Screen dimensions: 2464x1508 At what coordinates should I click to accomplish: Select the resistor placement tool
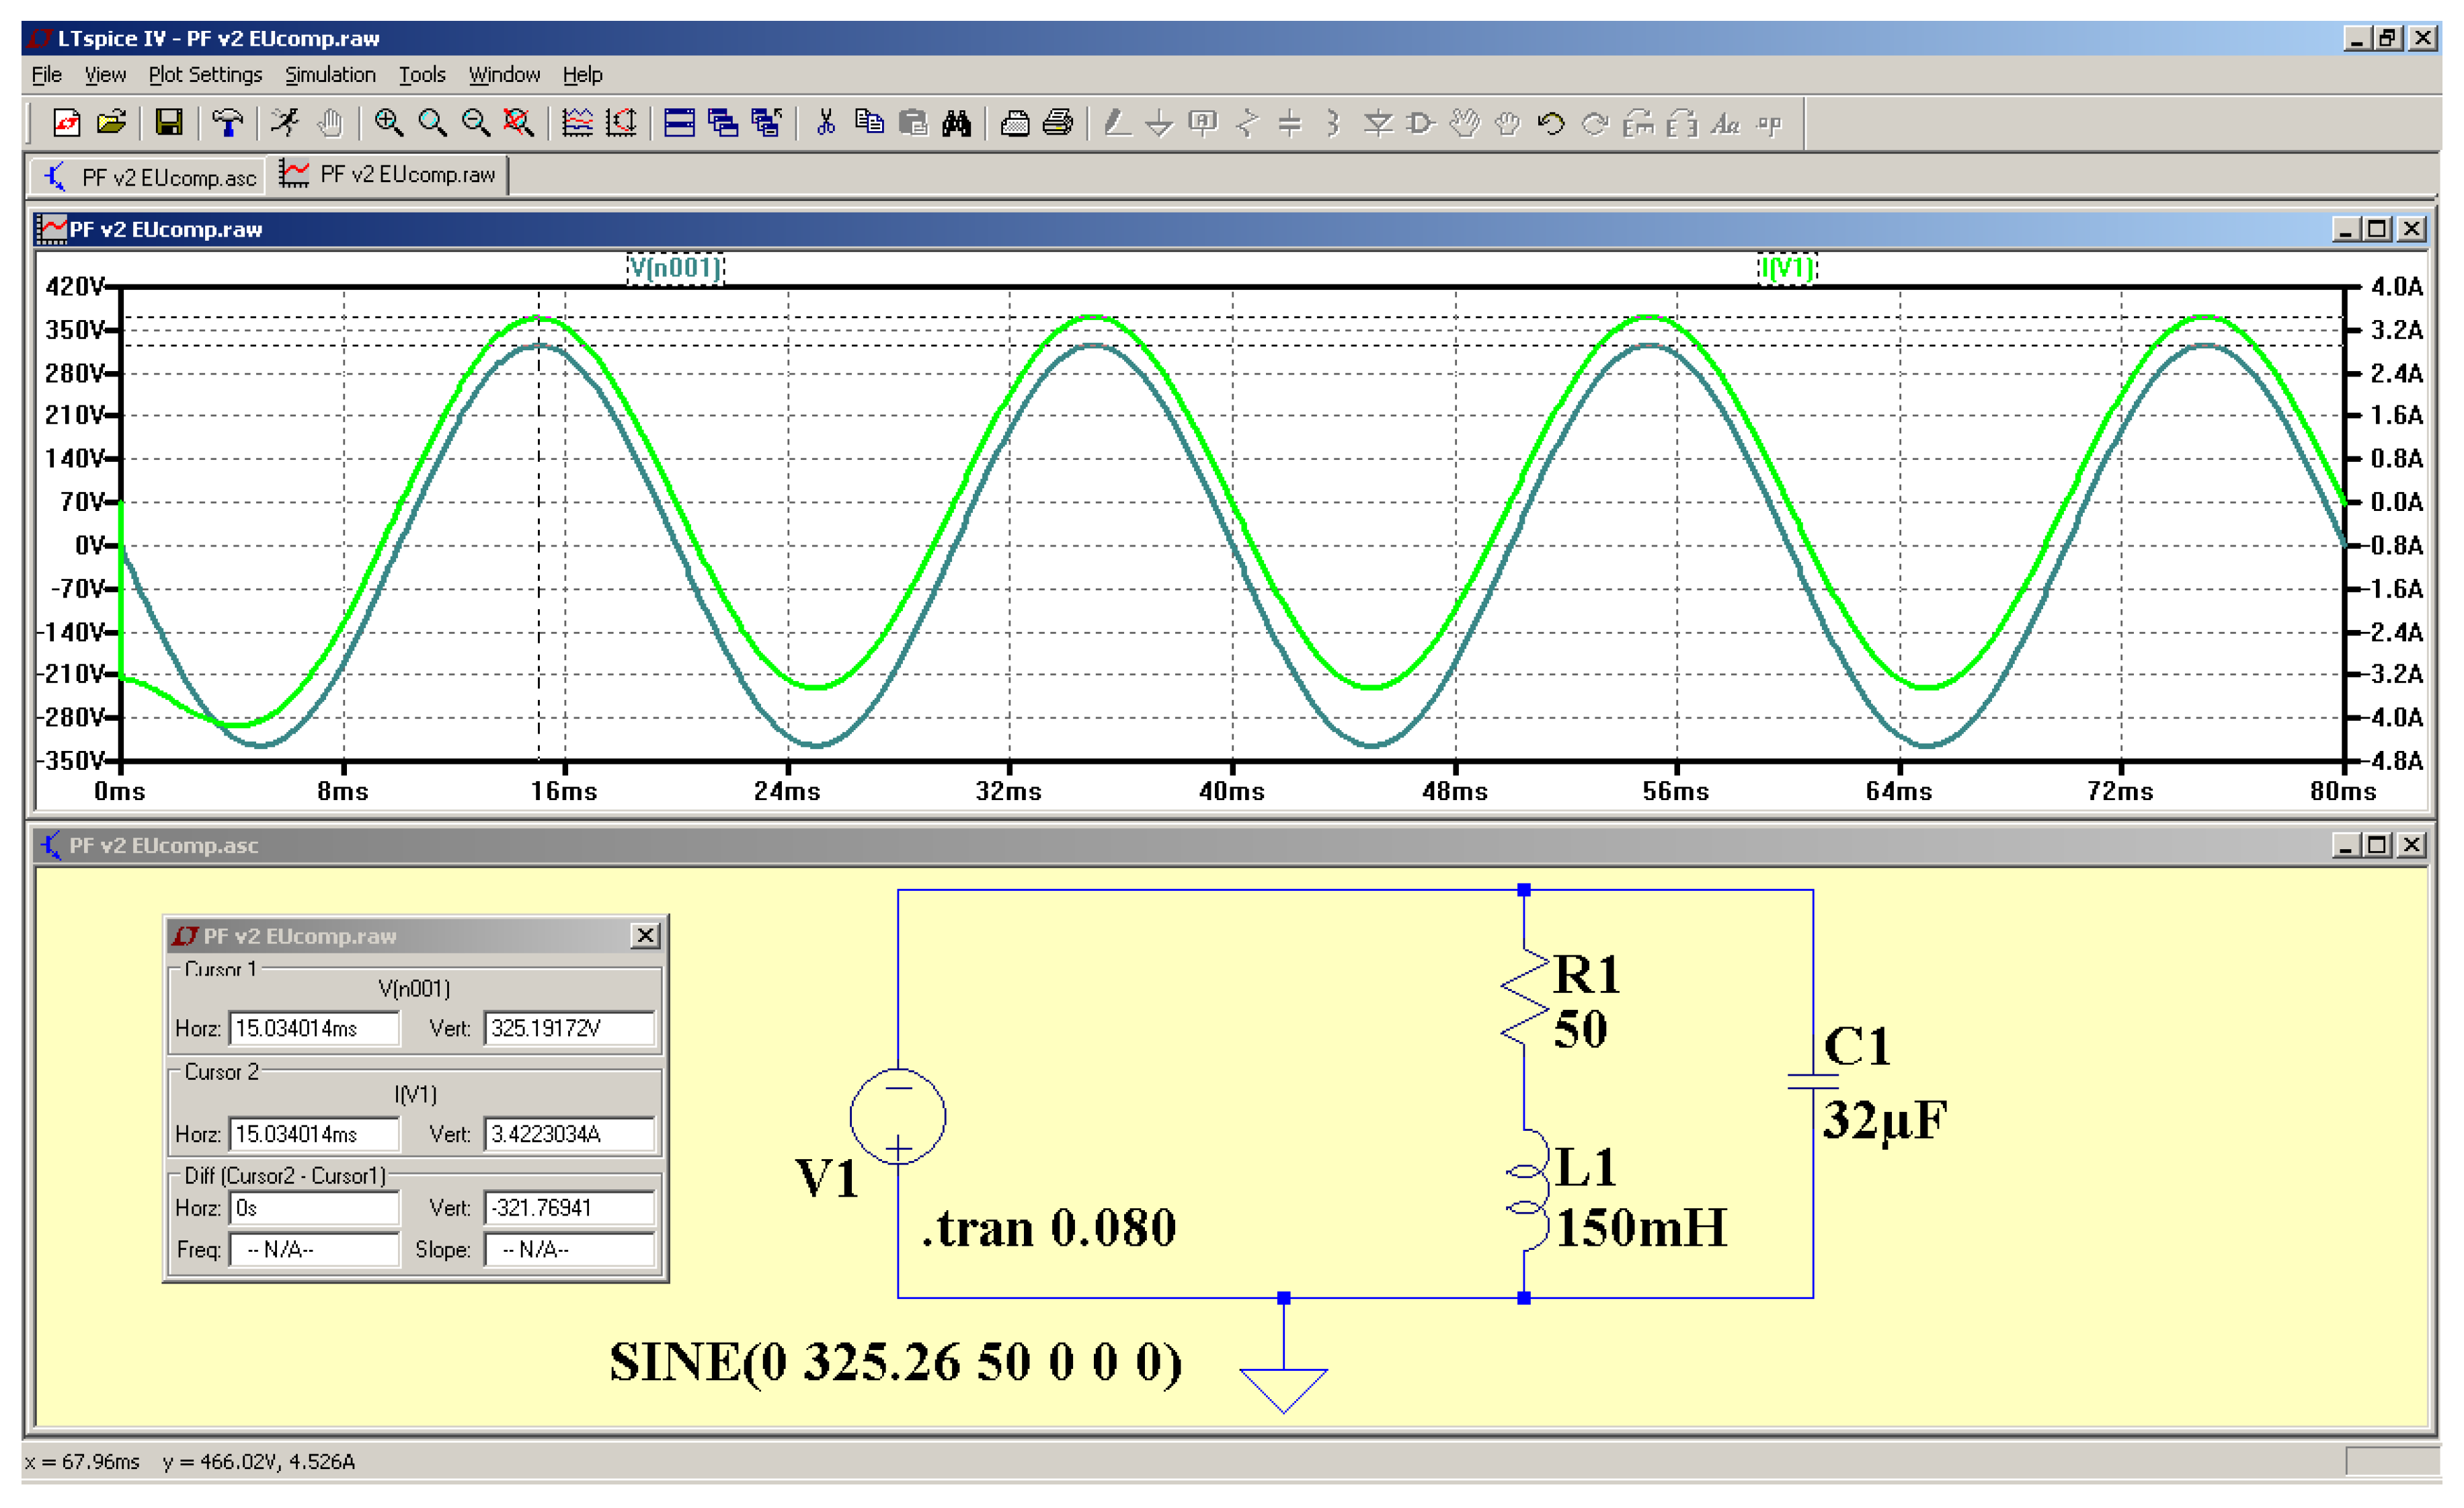pyautogui.click(x=1247, y=123)
